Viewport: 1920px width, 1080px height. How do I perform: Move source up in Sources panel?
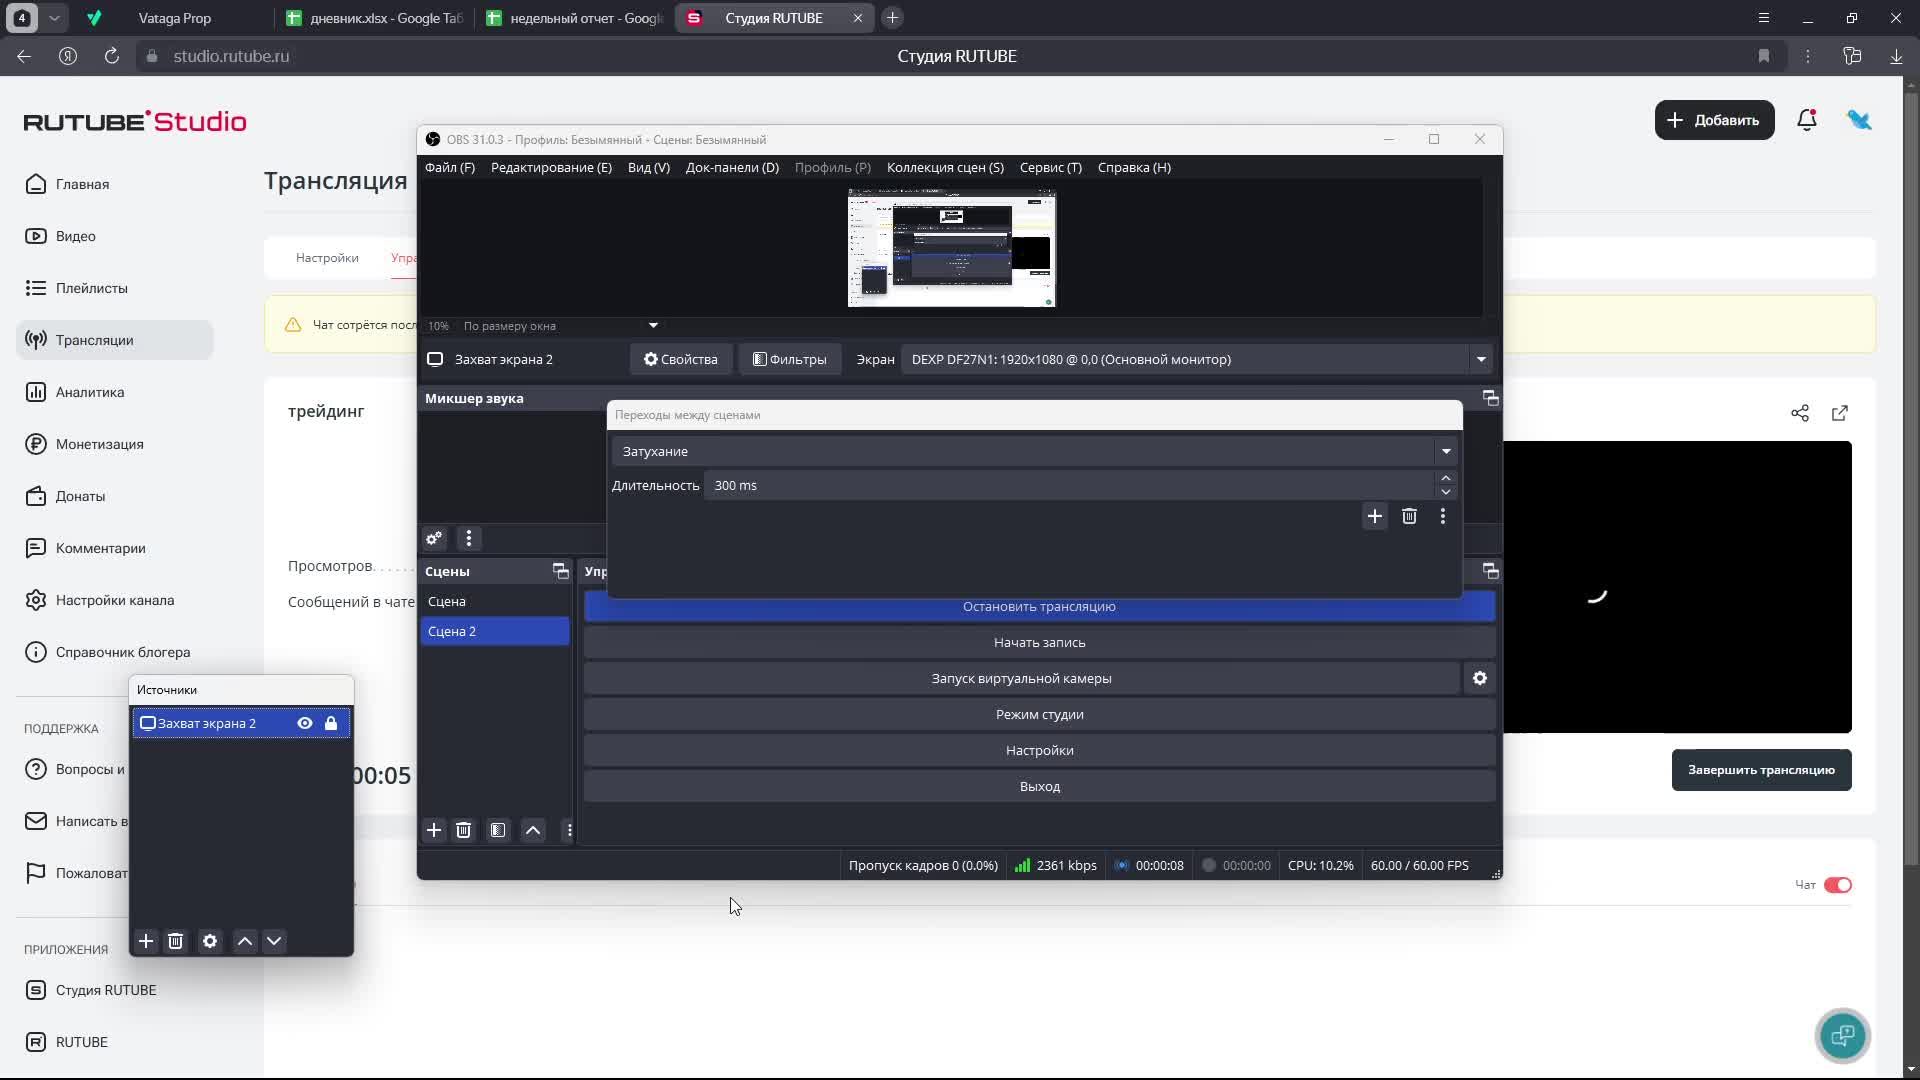[x=245, y=941]
